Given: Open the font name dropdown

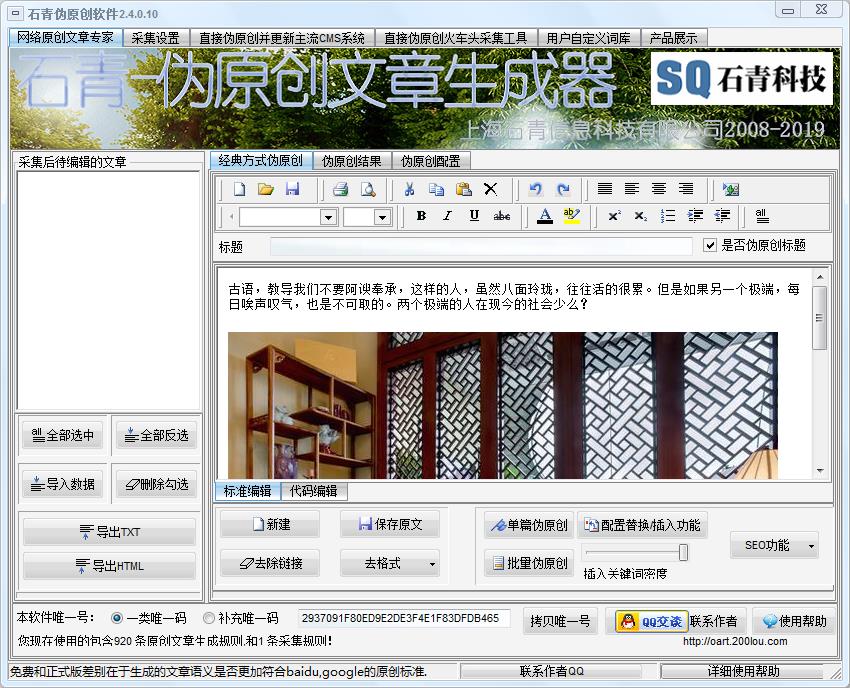Looking at the screenshot, I should coord(328,217).
